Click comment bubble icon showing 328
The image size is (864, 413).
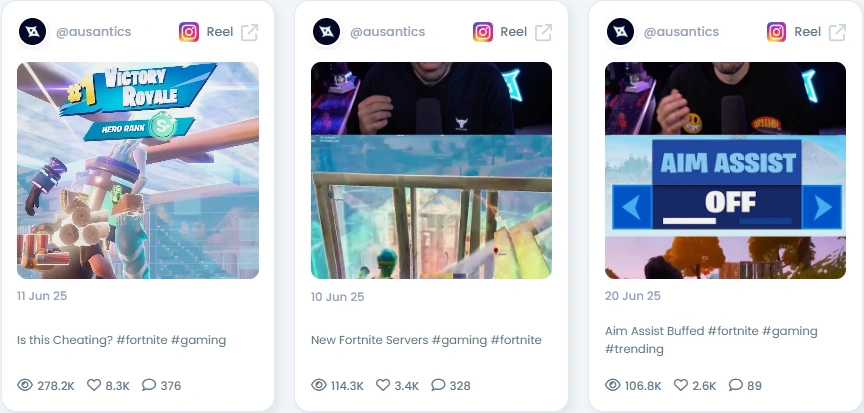(438, 385)
